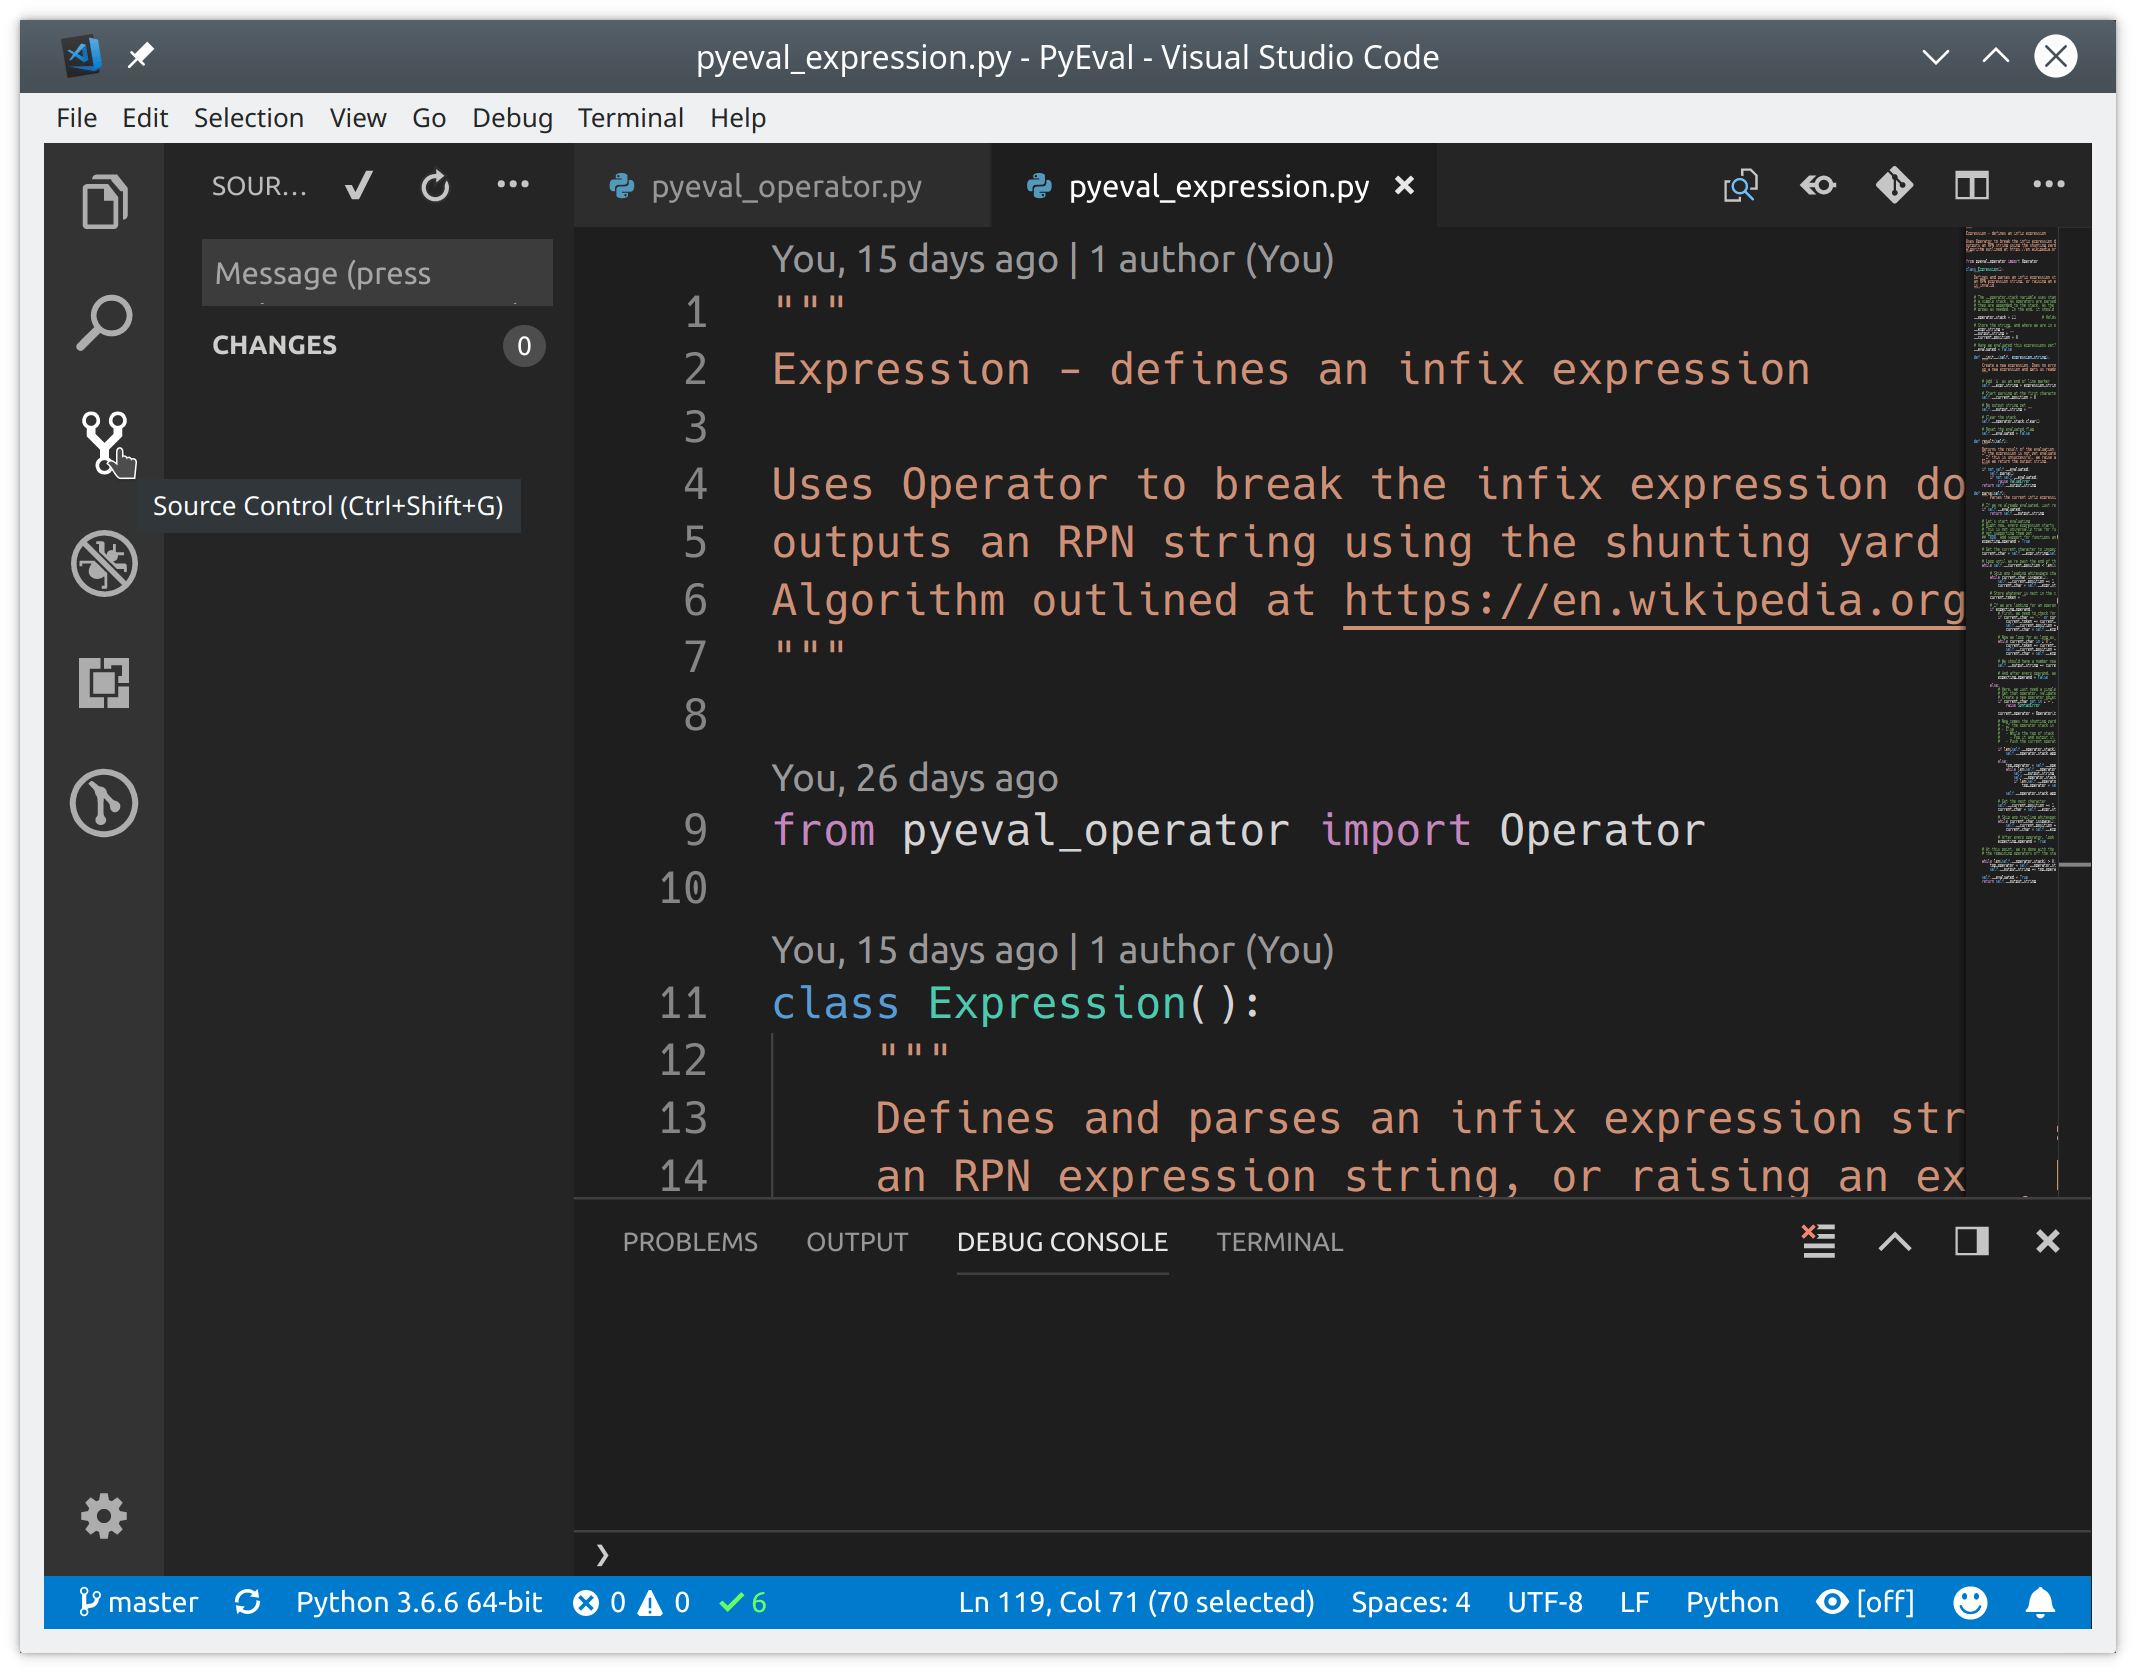Open the Debug menu

coord(511,117)
